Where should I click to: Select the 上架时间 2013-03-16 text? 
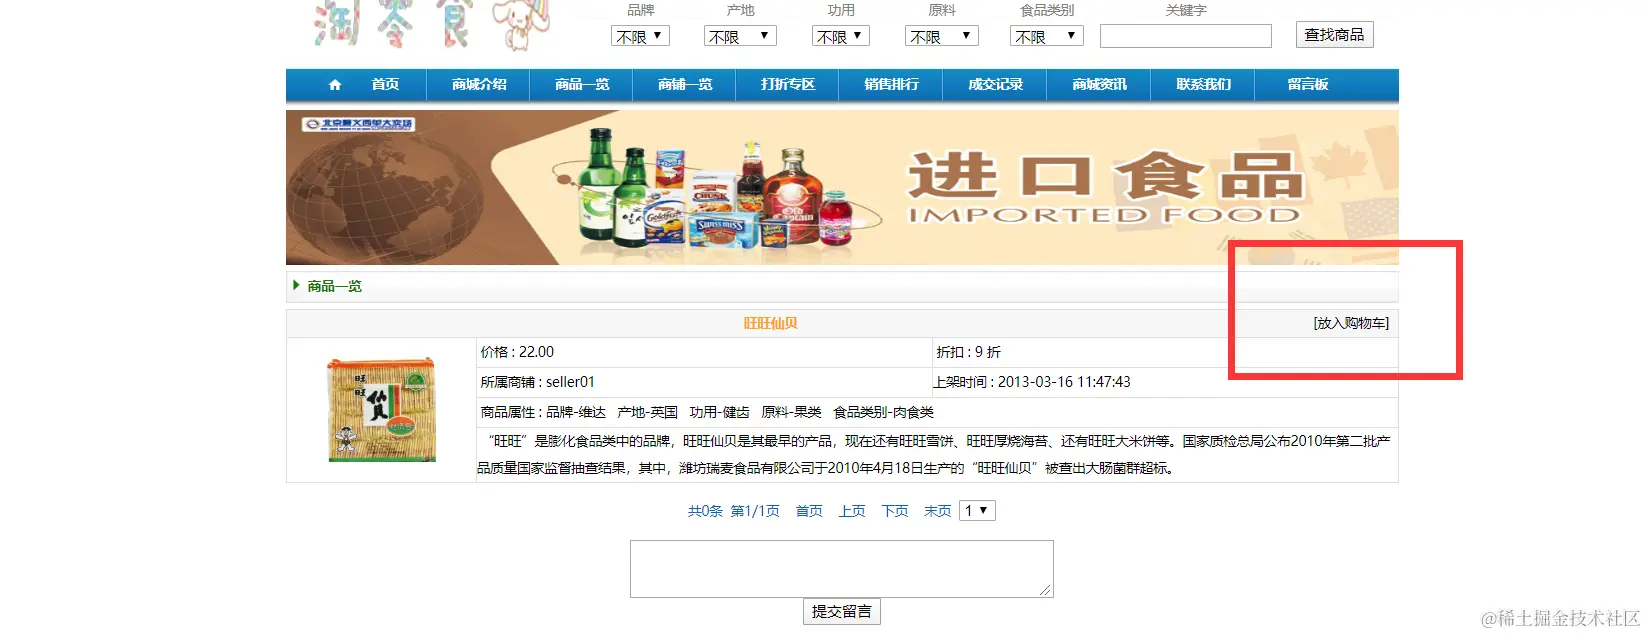(x=1032, y=382)
